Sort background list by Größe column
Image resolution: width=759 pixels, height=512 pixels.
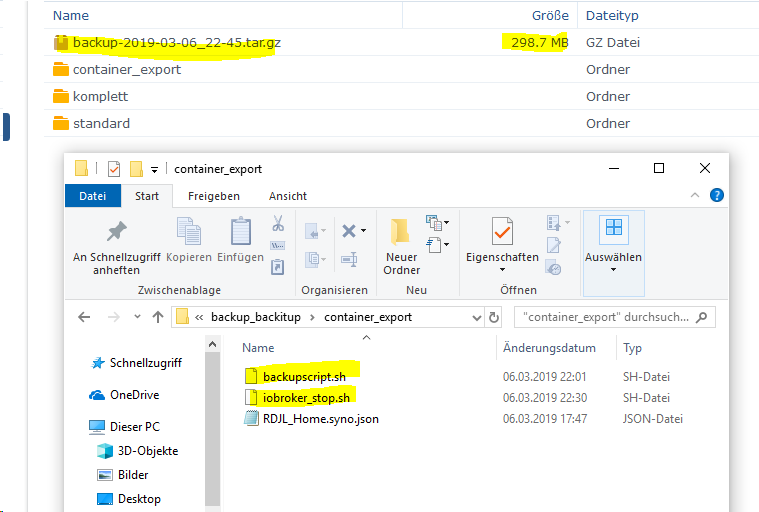pos(550,15)
